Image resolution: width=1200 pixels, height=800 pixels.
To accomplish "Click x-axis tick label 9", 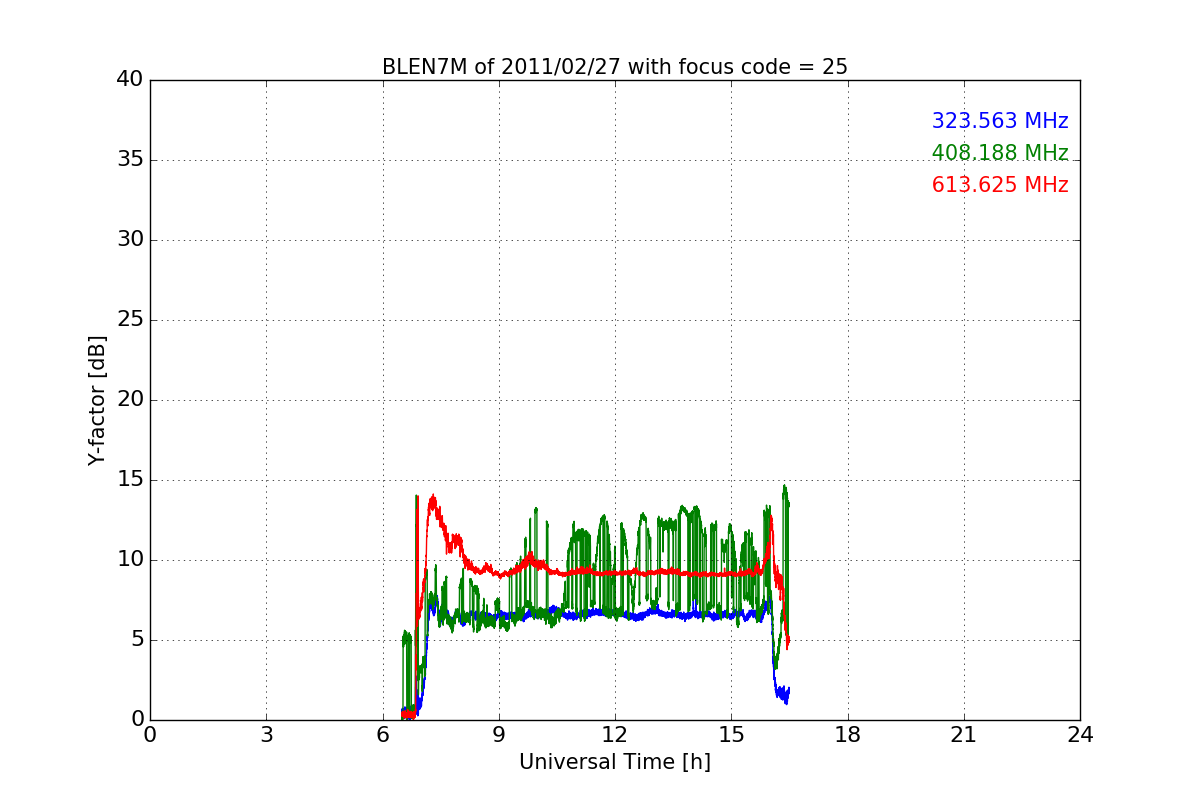I will click(499, 735).
